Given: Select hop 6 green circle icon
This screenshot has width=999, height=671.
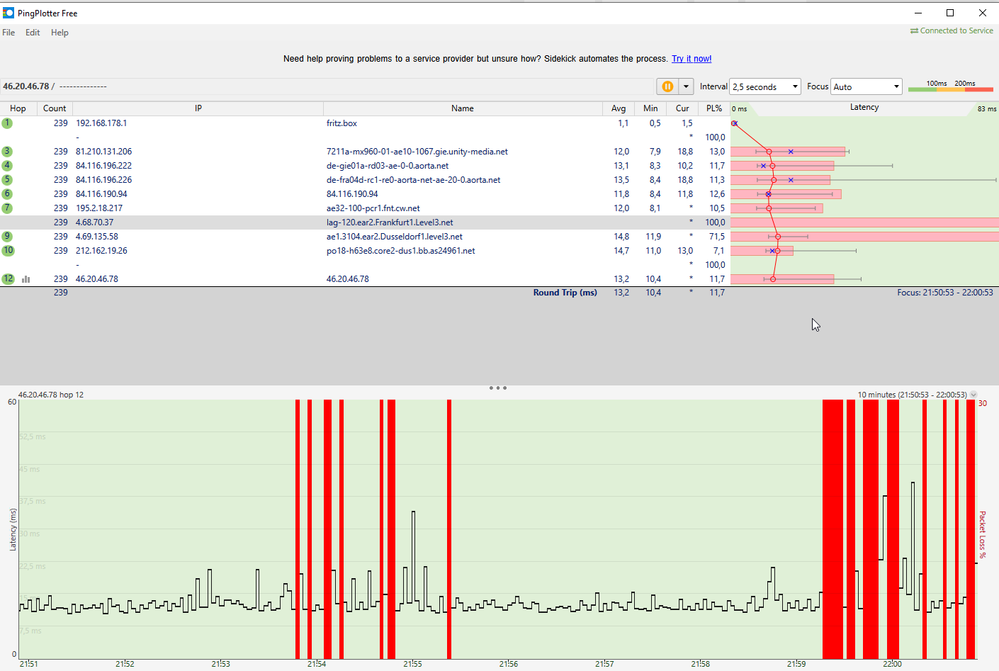Looking at the screenshot, I should [x=7, y=194].
